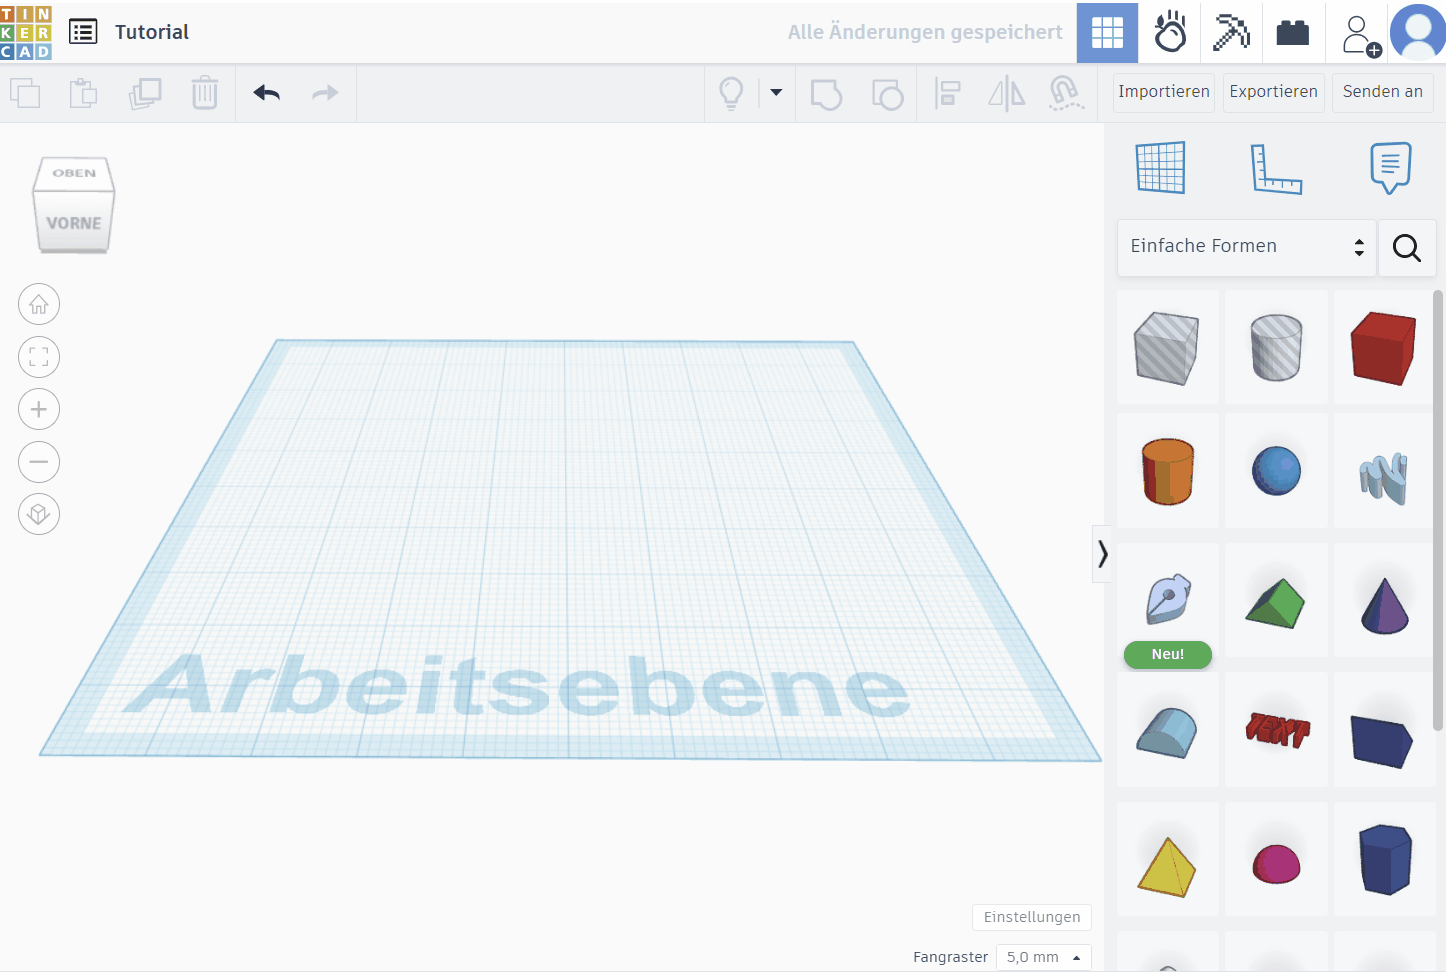The width and height of the screenshot is (1446, 972).
Task: Undo the last action
Action: click(x=266, y=93)
